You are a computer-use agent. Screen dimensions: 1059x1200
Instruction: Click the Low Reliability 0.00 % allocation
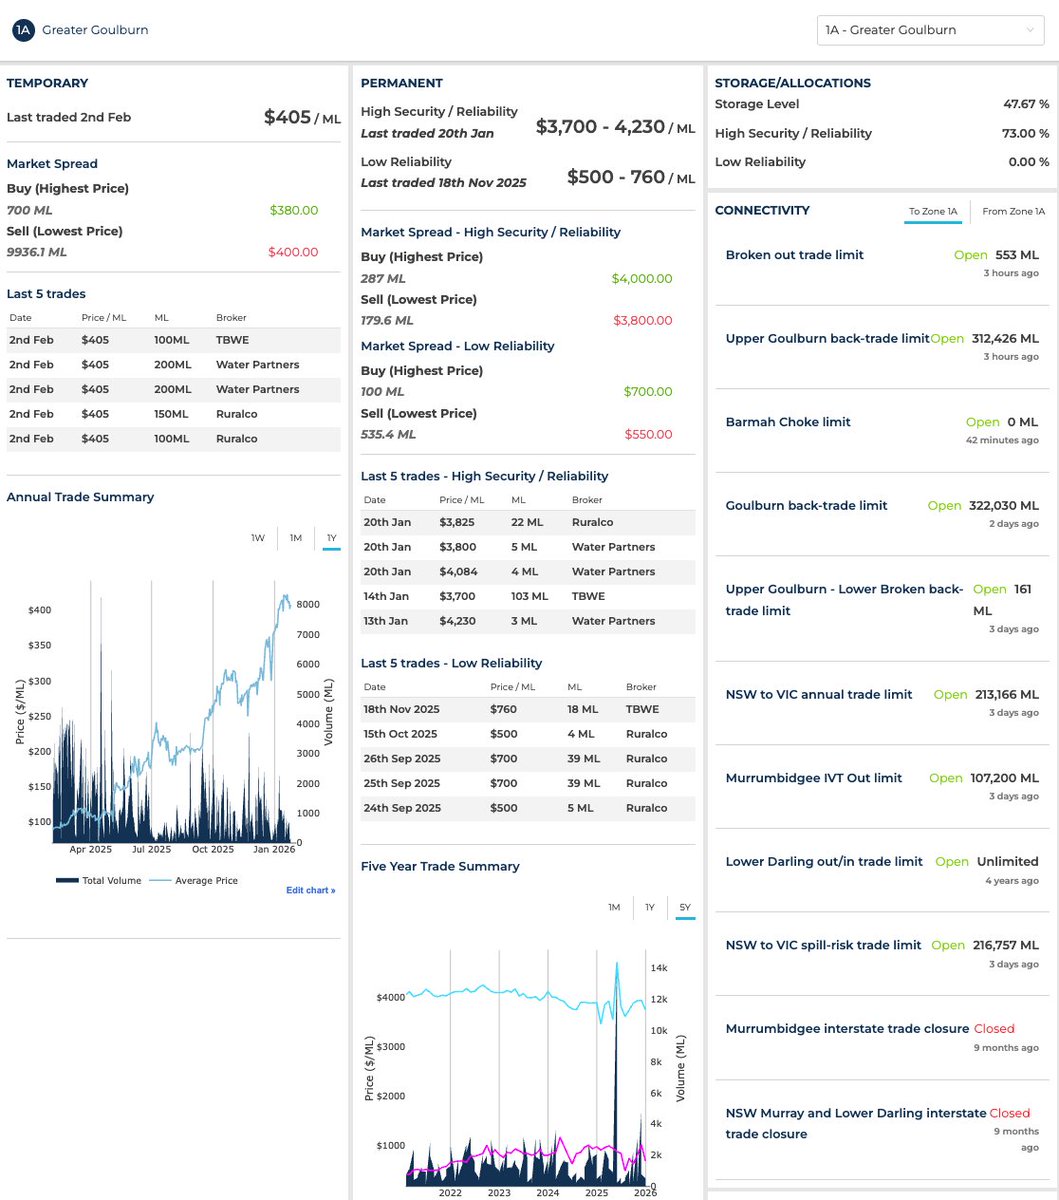1029,162
